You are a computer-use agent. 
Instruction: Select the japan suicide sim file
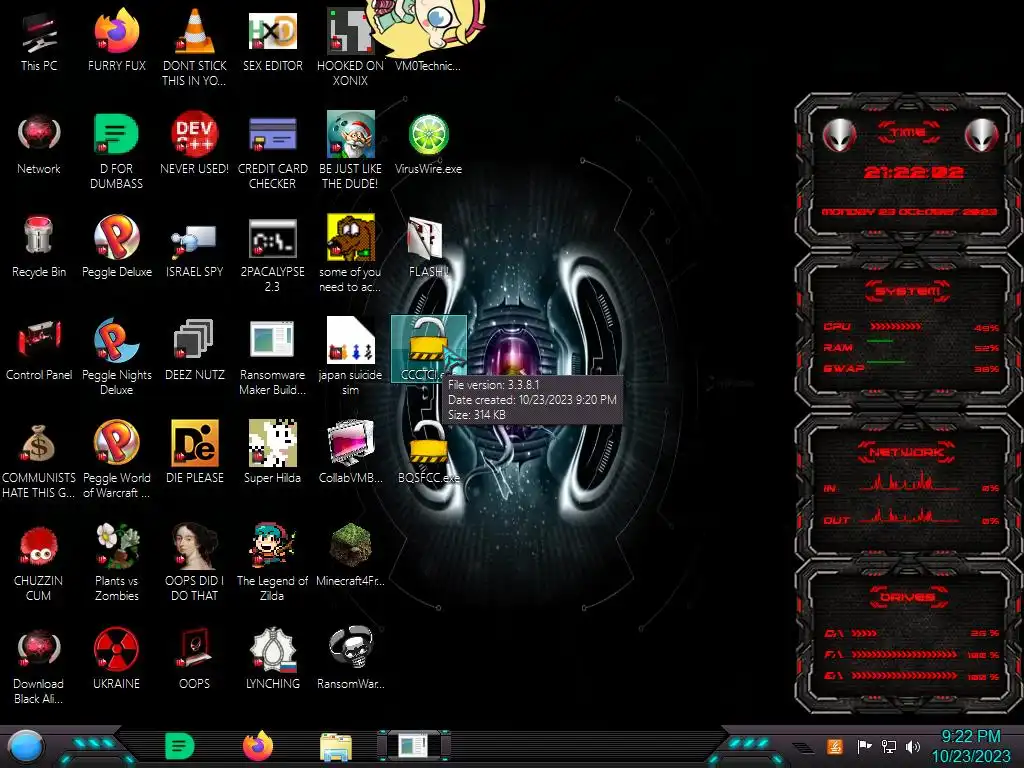[x=350, y=357]
